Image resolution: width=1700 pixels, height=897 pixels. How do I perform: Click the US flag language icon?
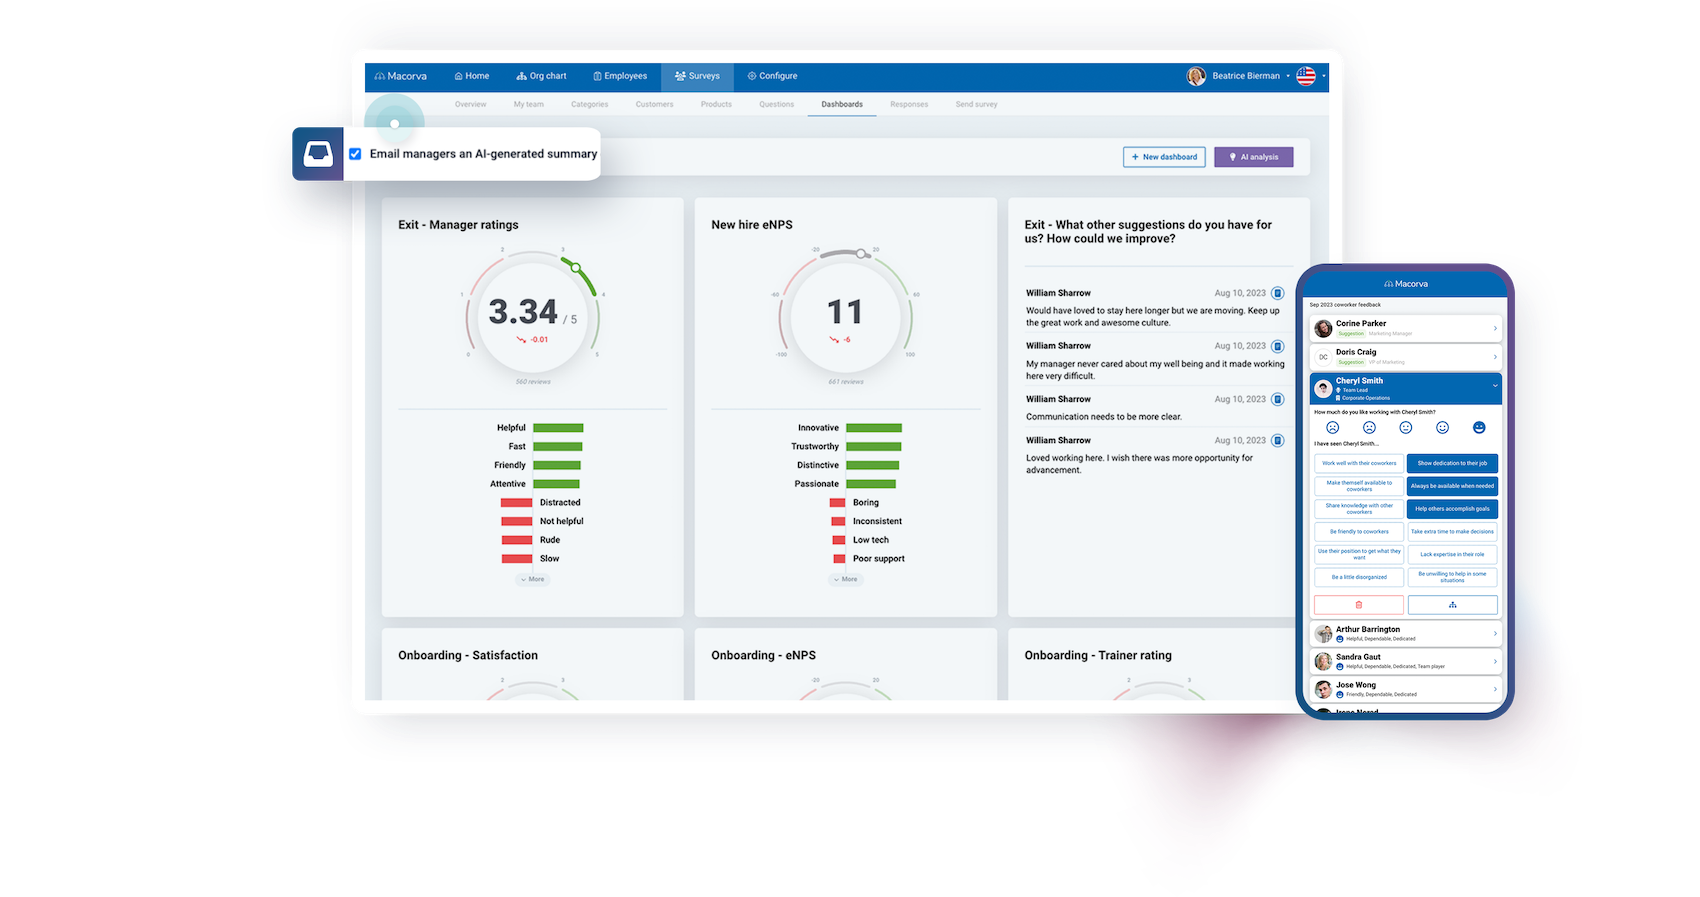[x=1306, y=76]
